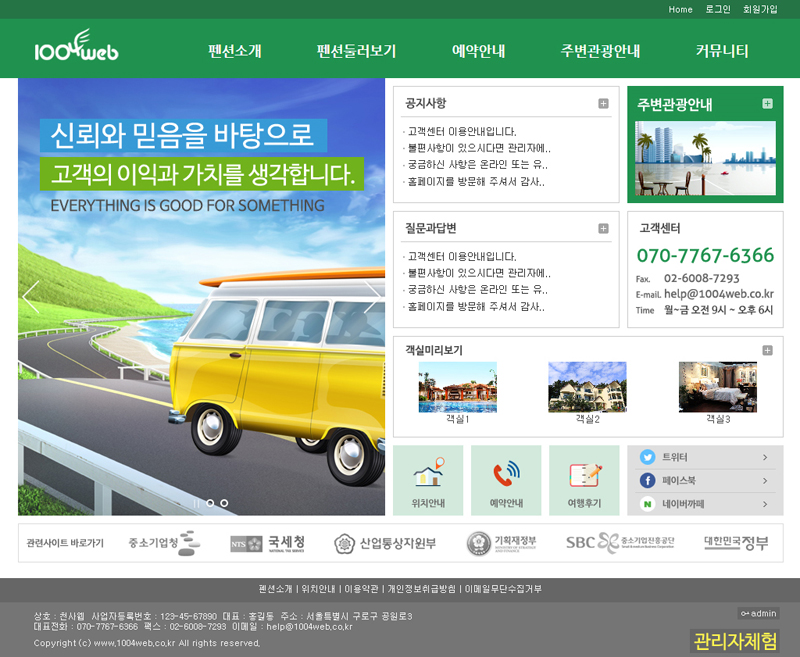
Task: View the 객실2 room thumbnail
Action: [587, 388]
